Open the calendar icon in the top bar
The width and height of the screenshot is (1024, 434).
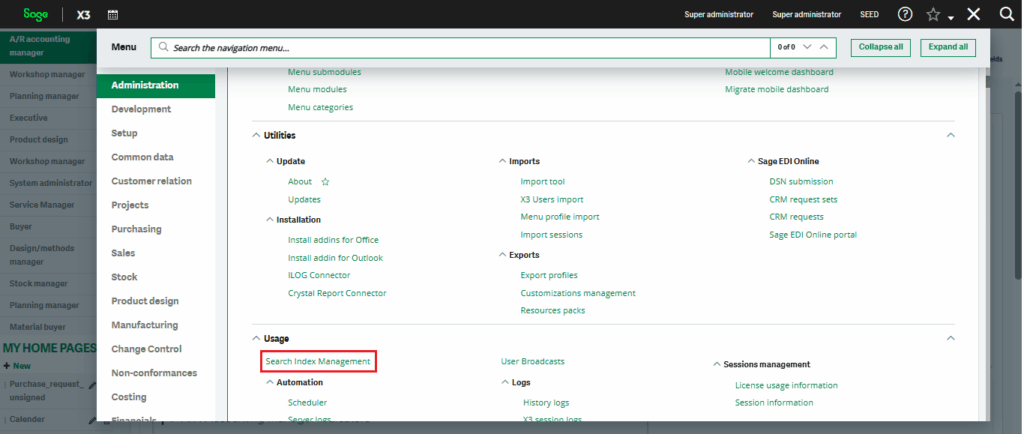(113, 14)
